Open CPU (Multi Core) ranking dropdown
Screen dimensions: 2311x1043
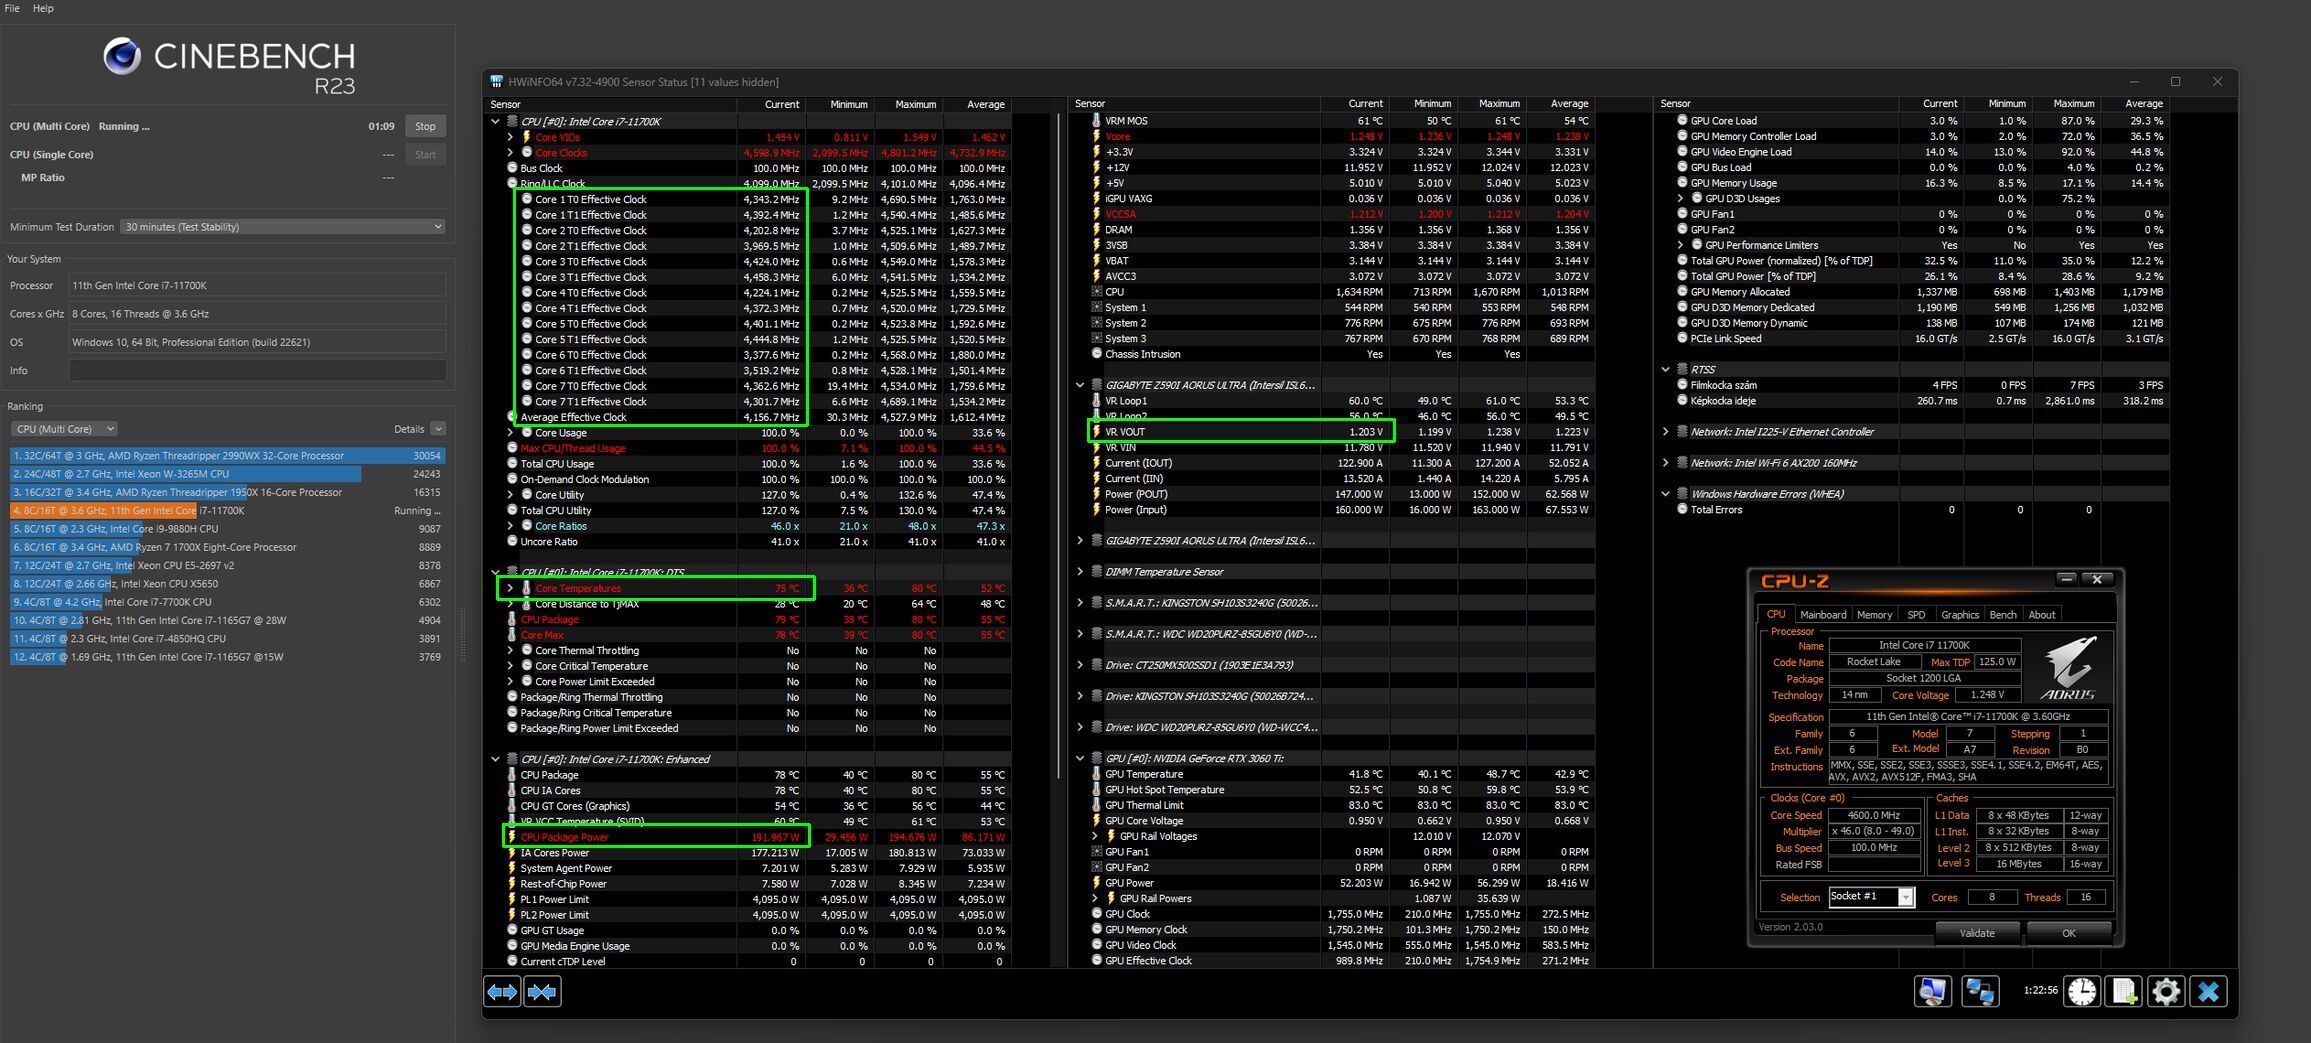tap(64, 429)
